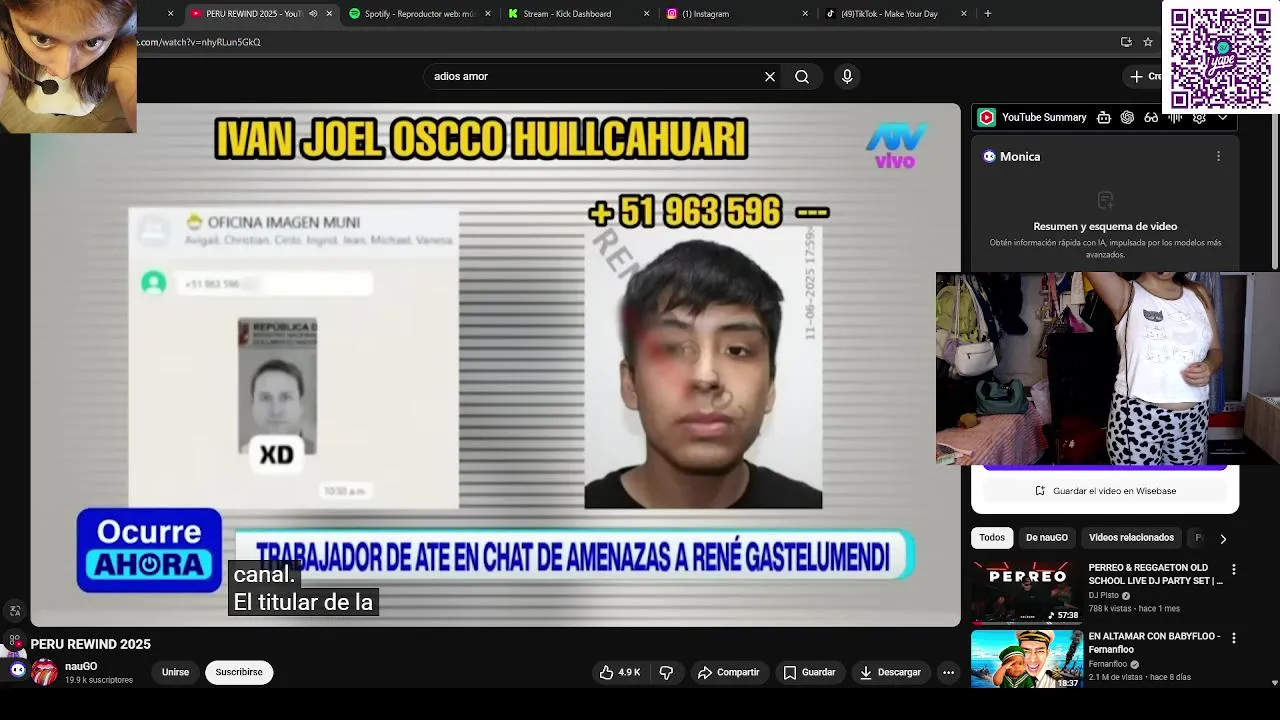Click the Guardar button below the video
The width and height of the screenshot is (1280, 720).
(809, 672)
